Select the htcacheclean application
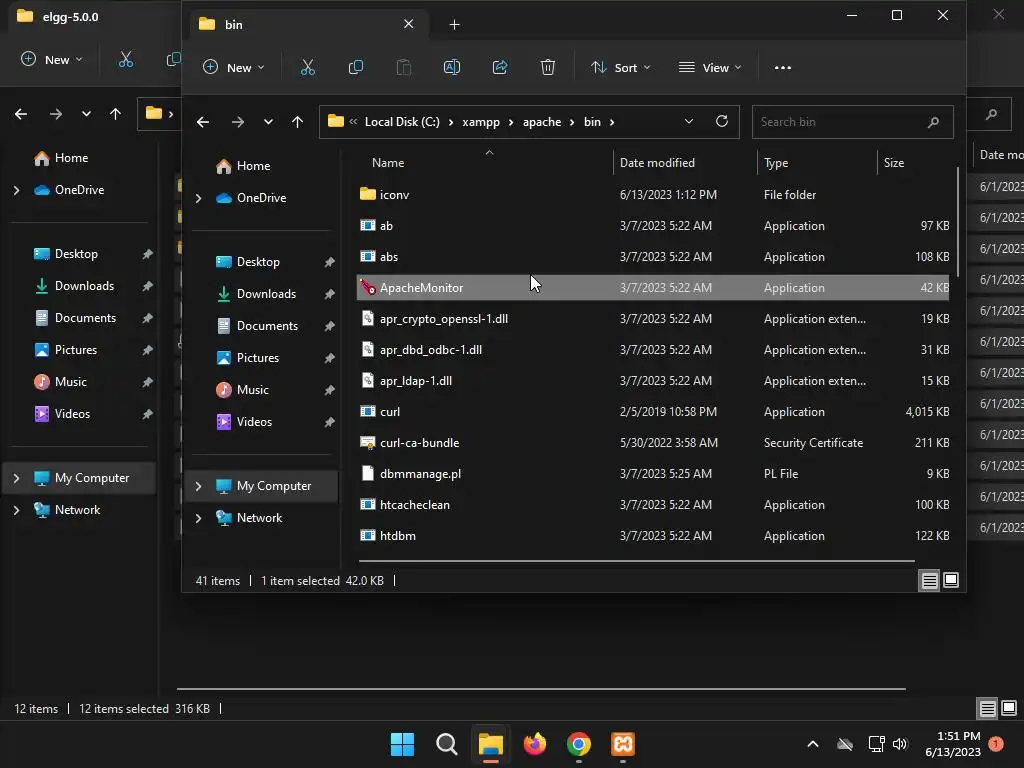The image size is (1024, 768). tap(653, 505)
